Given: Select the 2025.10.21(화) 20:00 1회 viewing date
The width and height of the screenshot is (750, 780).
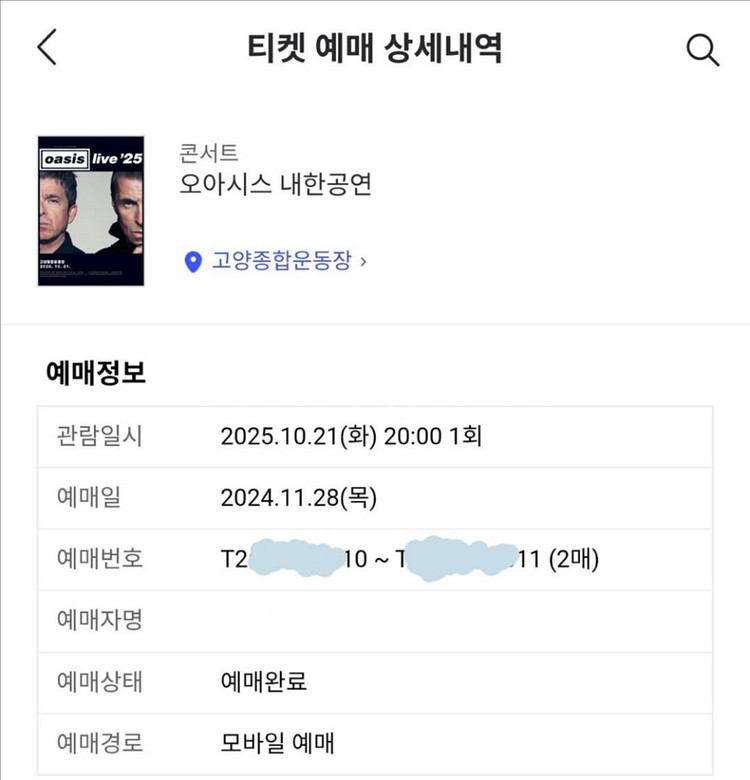Looking at the screenshot, I should coord(352,437).
